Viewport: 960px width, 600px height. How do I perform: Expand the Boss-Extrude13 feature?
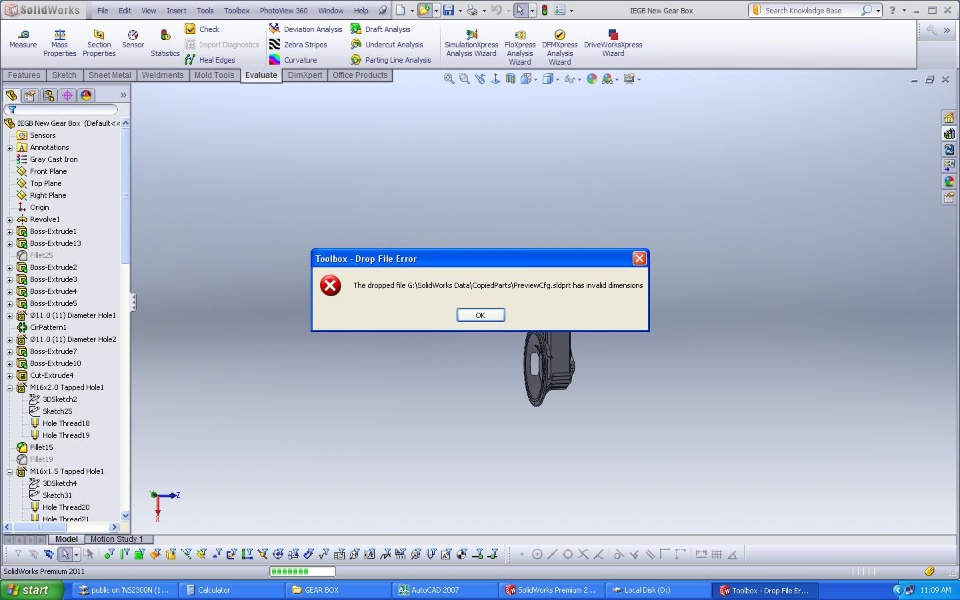pos(10,244)
